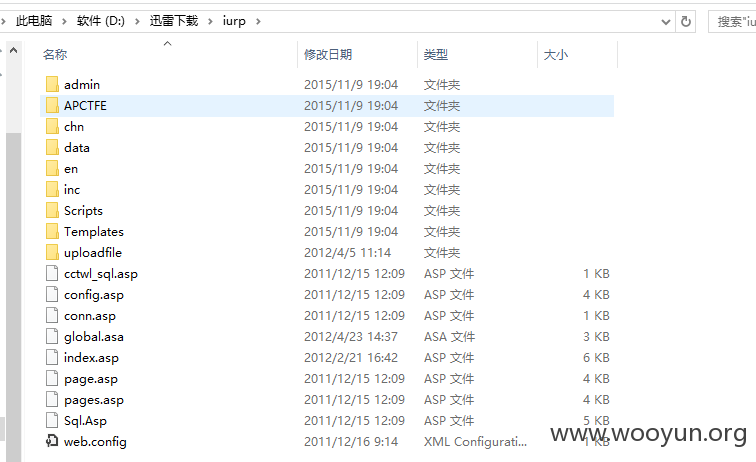Viewport: 756px width, 462px height.
Task: Click the type ASA 文件 of global.asa
Action: [x=449, y=337]
